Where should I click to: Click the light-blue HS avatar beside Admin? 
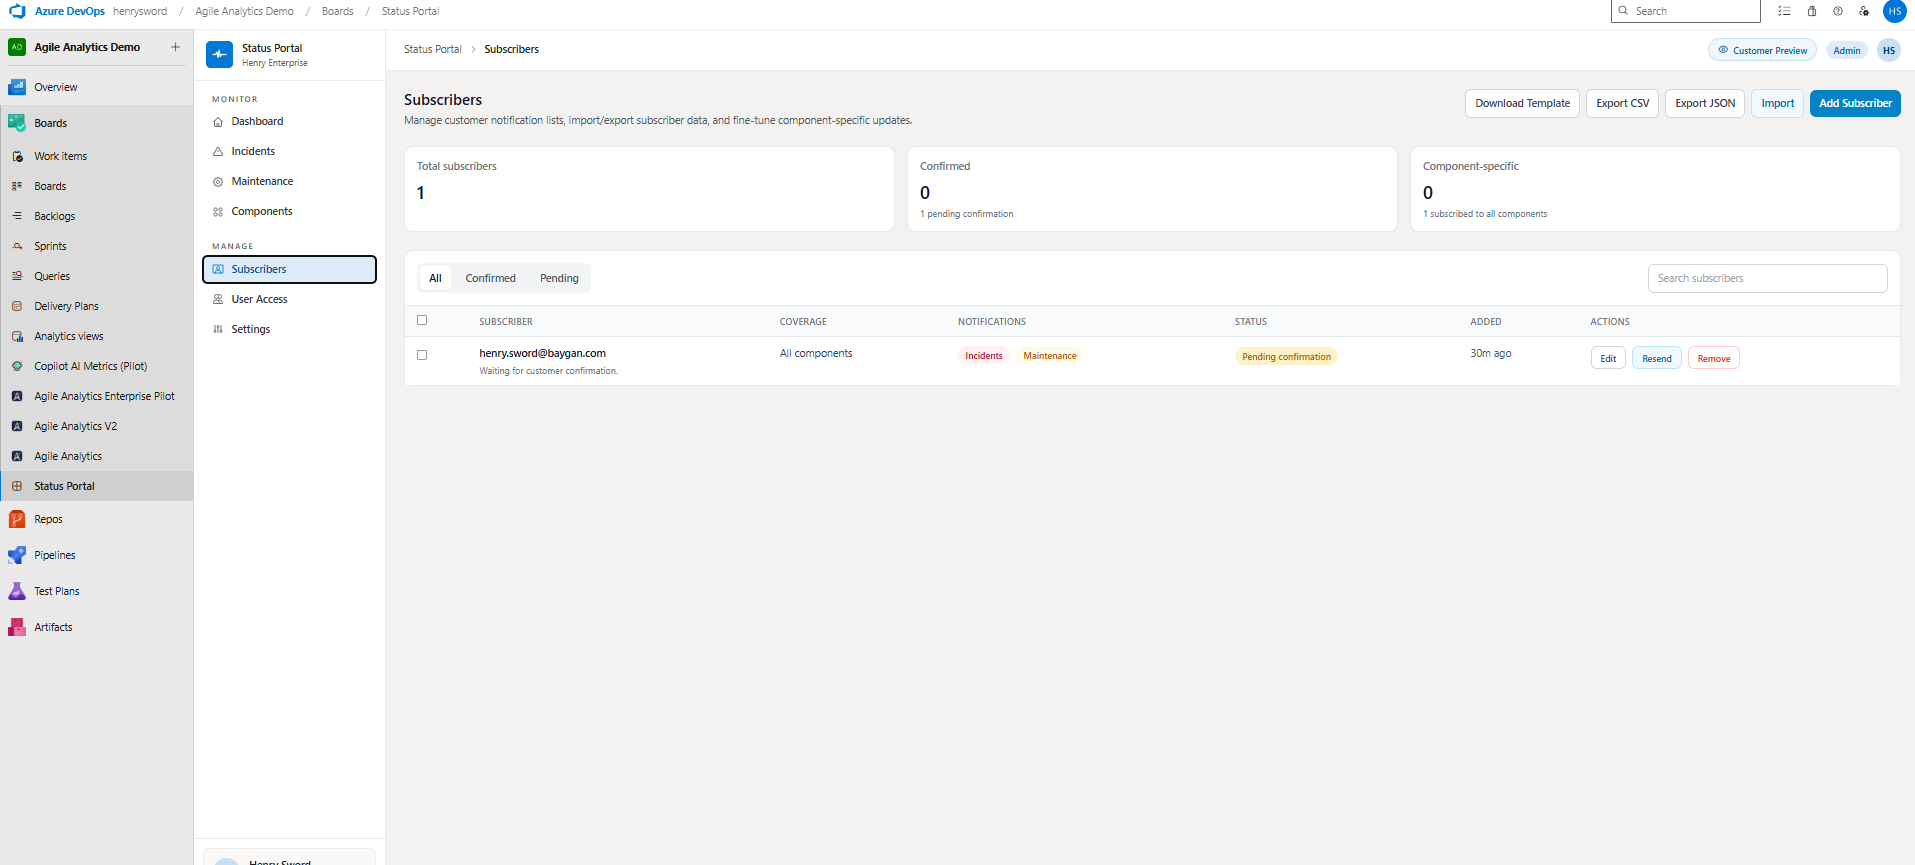(1888, 50)
